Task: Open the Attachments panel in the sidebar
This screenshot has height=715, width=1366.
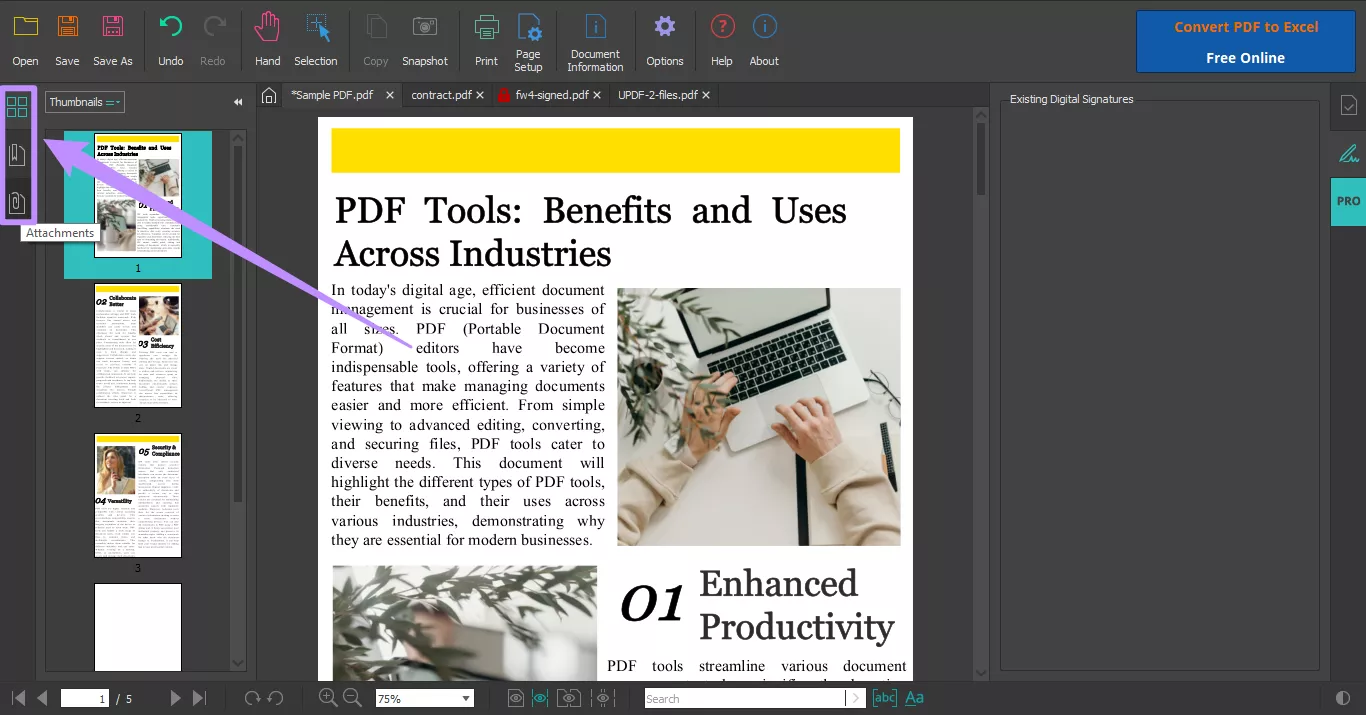Action: (x=17, y=202)
